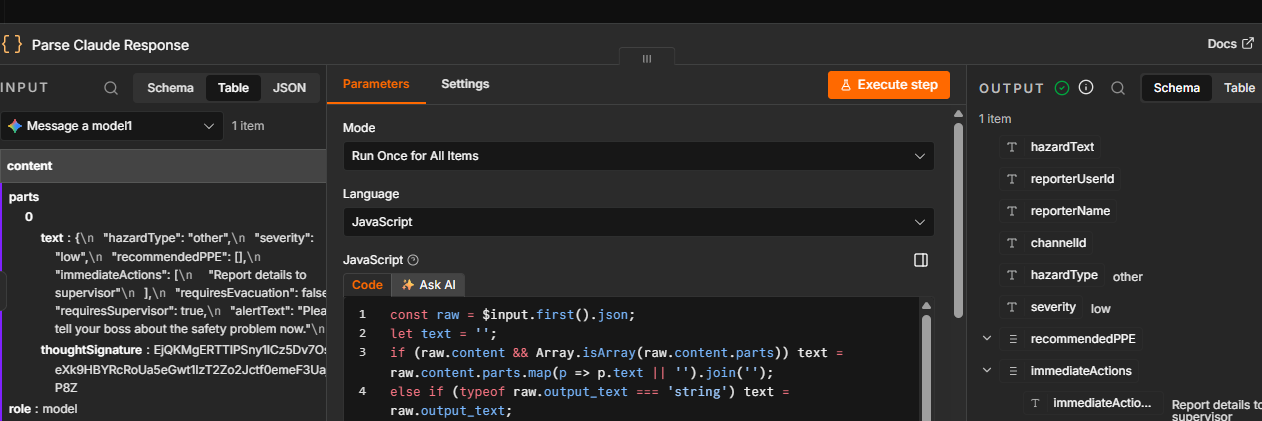Open the Docs external link
This screenshot has height=421, width=1262.
pos(1230,44)
